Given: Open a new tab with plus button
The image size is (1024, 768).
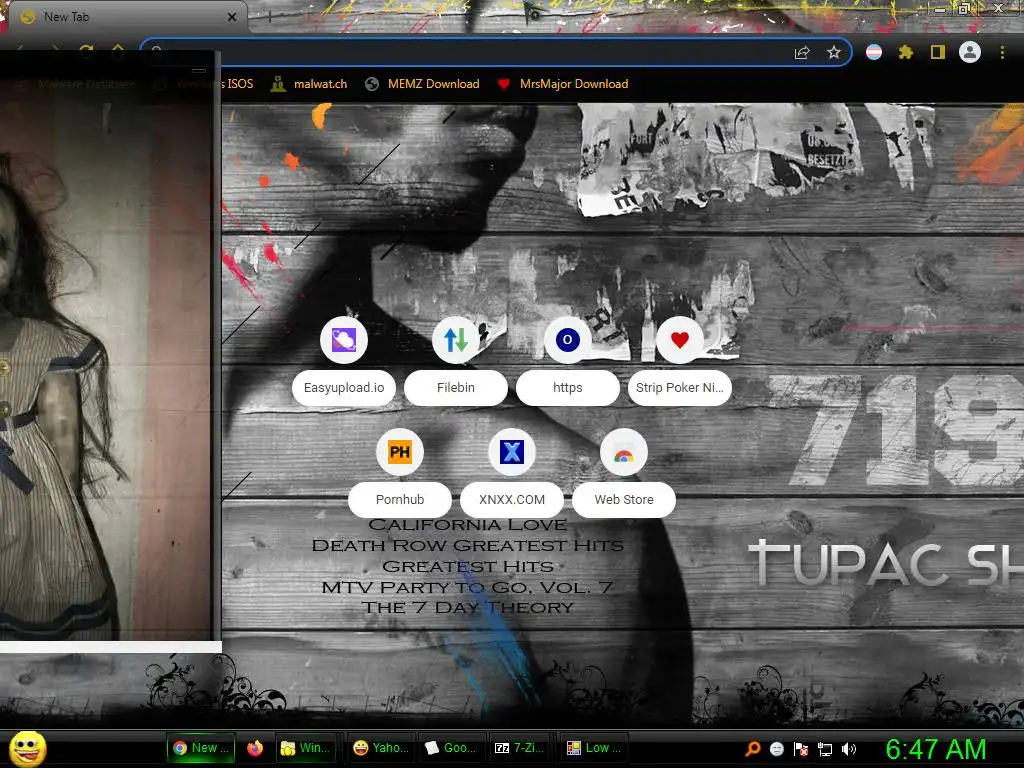Looking at the screenshot, I should [x=268, y=17].
